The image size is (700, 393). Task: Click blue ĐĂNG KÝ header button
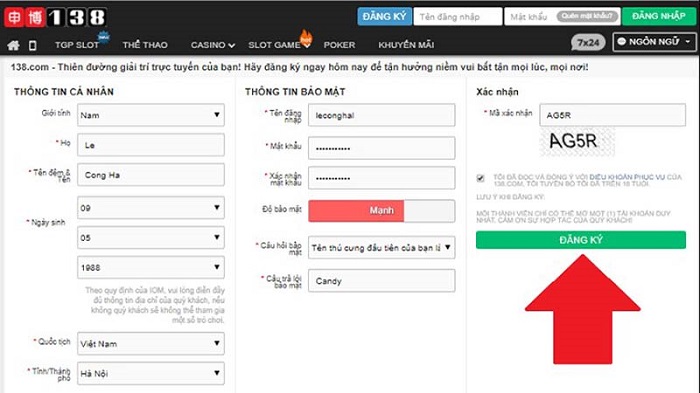pos(384,17)
